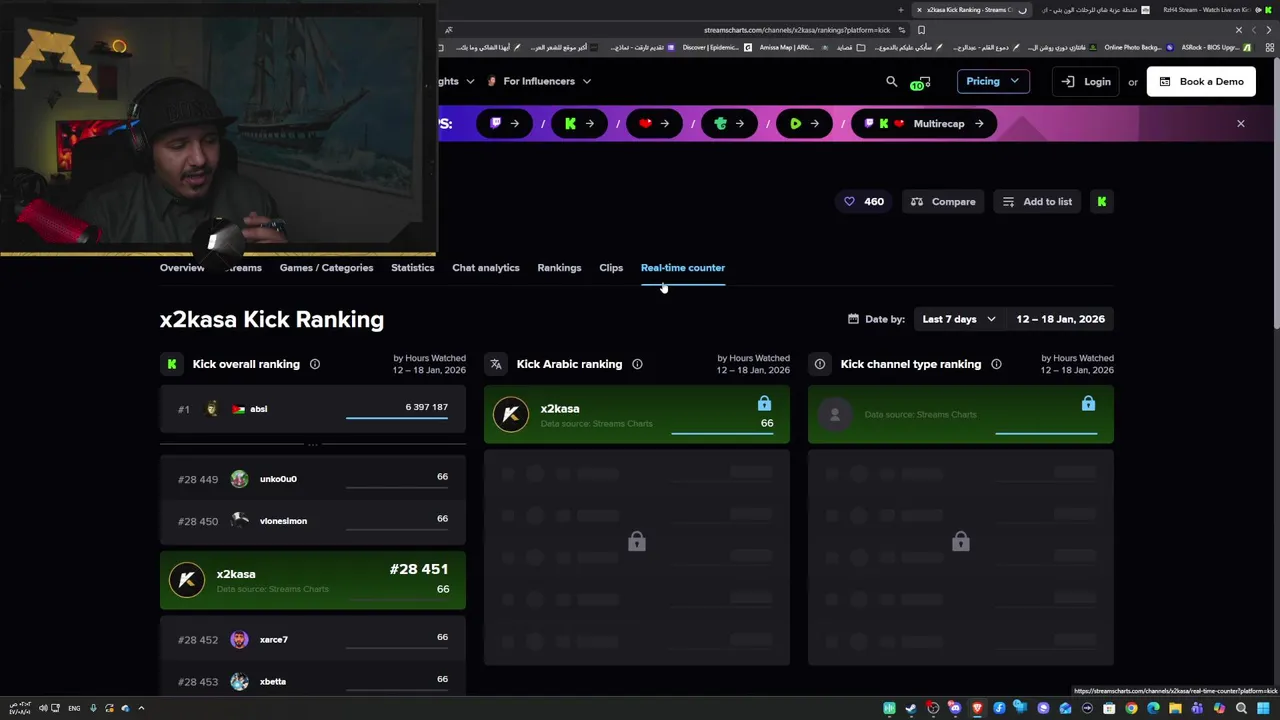This screenshot has height=720, width=1280.
Task: Click the heart 460 favorites button
Action: click(864, 202)
